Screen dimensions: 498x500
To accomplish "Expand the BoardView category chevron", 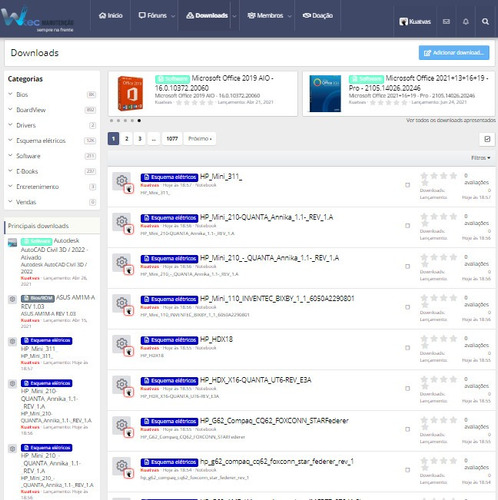I will 10,109.
